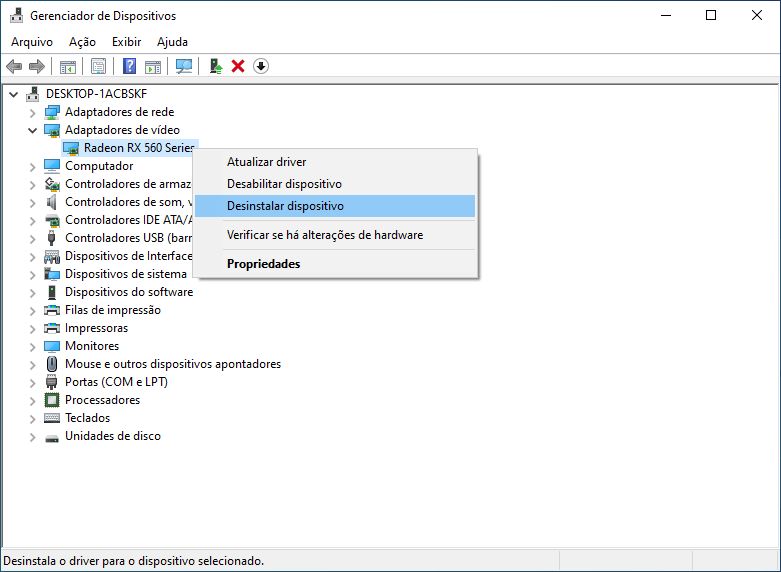Screen dimensions: 781x572
Task: Minimize the Gerenciador de Dispositivos window
Action: 666,15
